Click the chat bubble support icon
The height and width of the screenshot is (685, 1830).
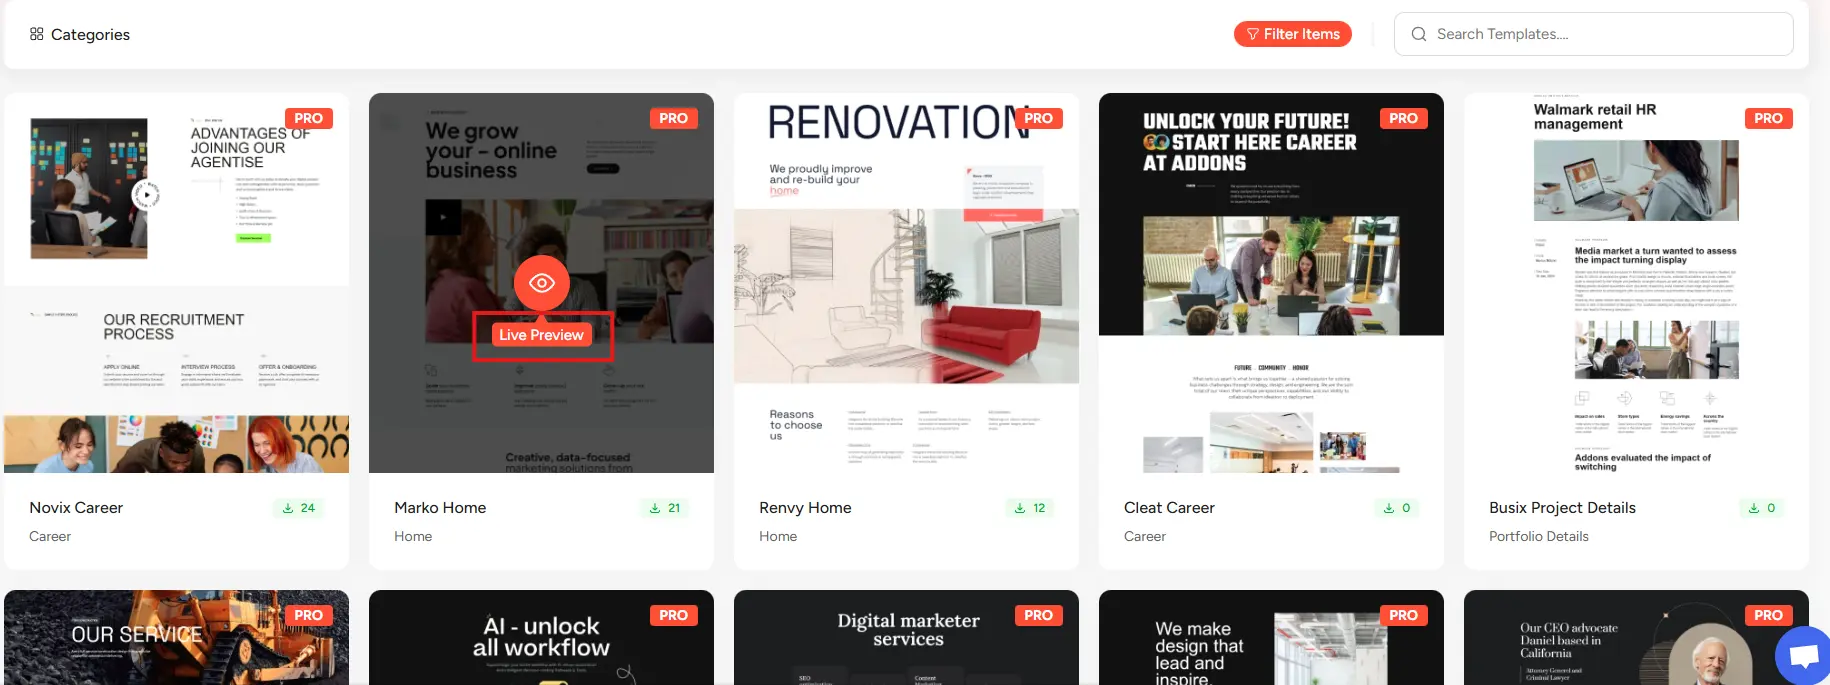(x=1803, y=656)
